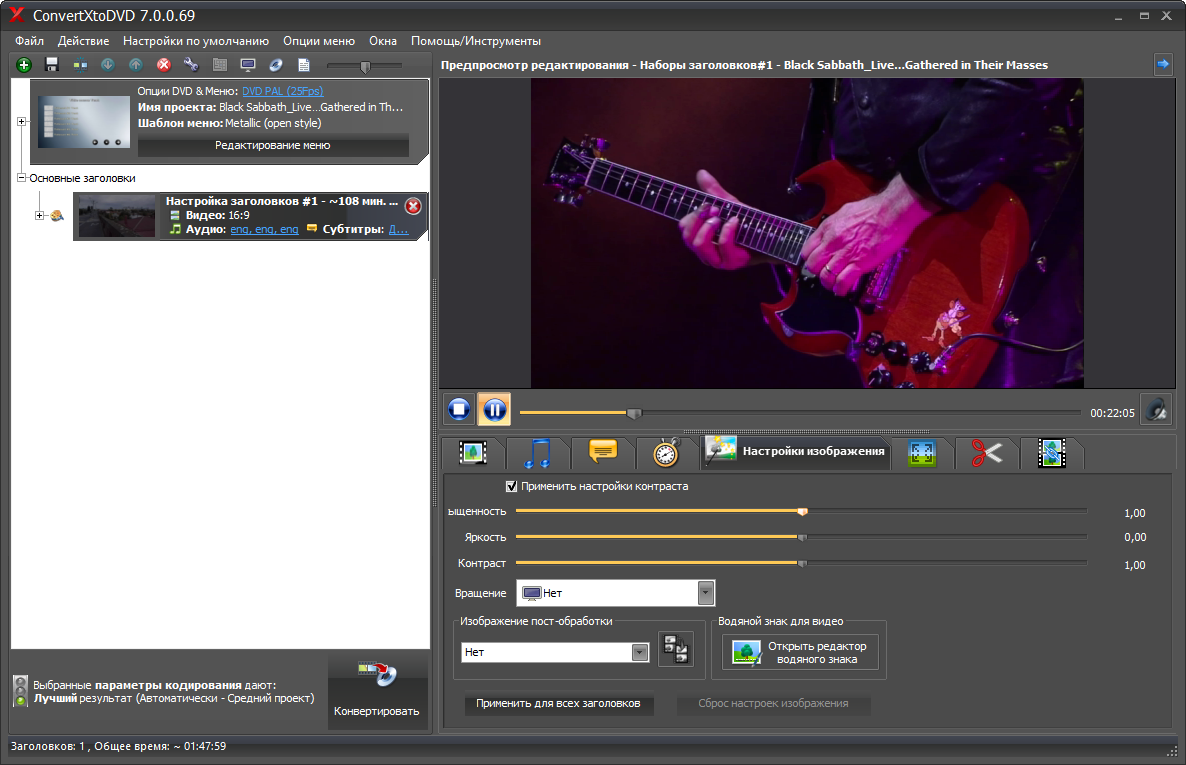Open the chapters stopwatch tab
Image resolution: width=1186 pixels, height=765 pixels.
(666, 453)
